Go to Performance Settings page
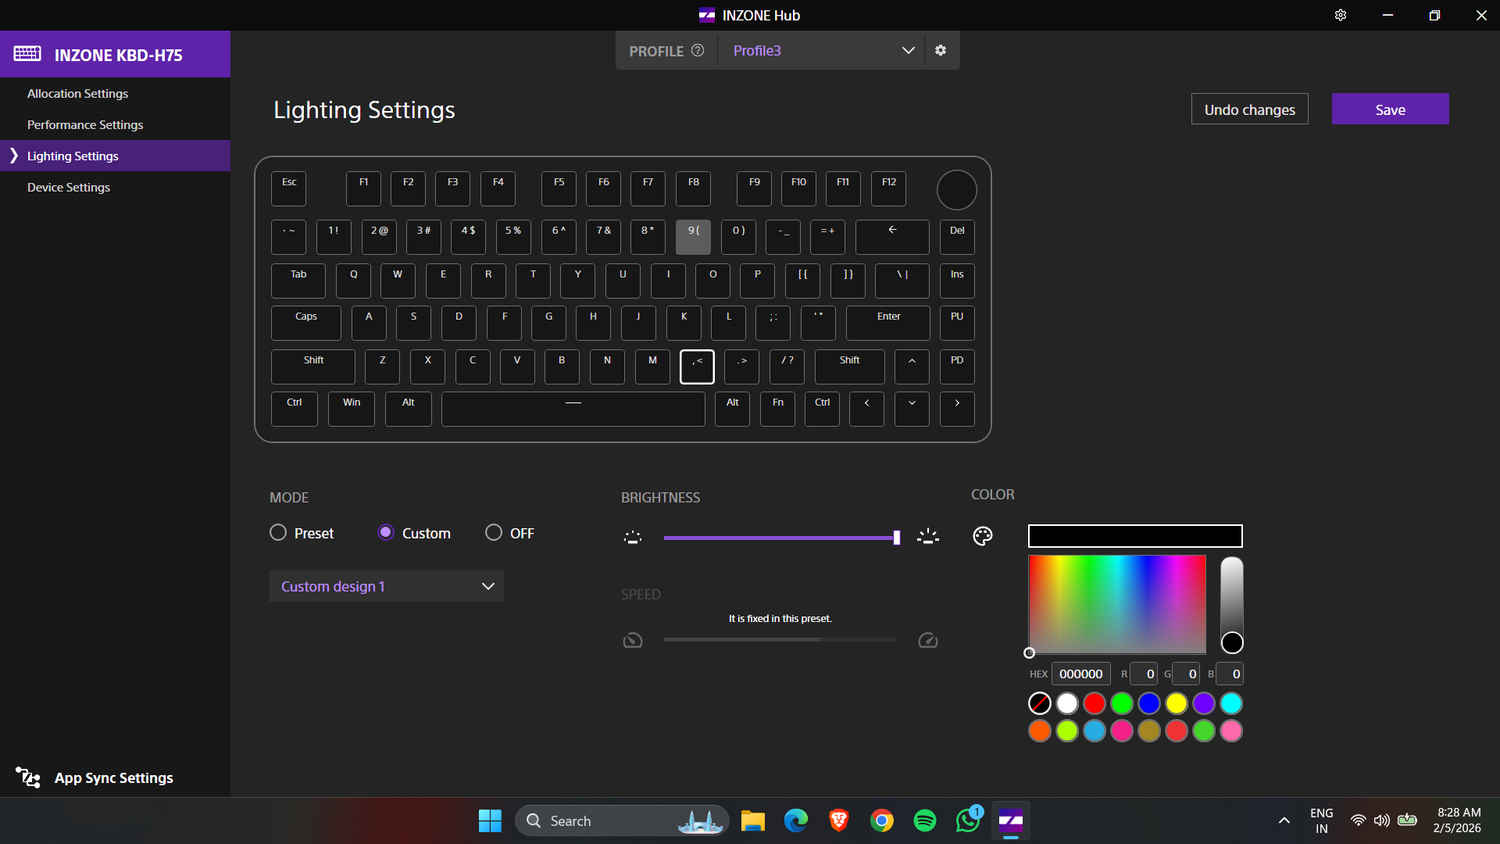This screenshot has width=1500, height=844. coord(85,125)
